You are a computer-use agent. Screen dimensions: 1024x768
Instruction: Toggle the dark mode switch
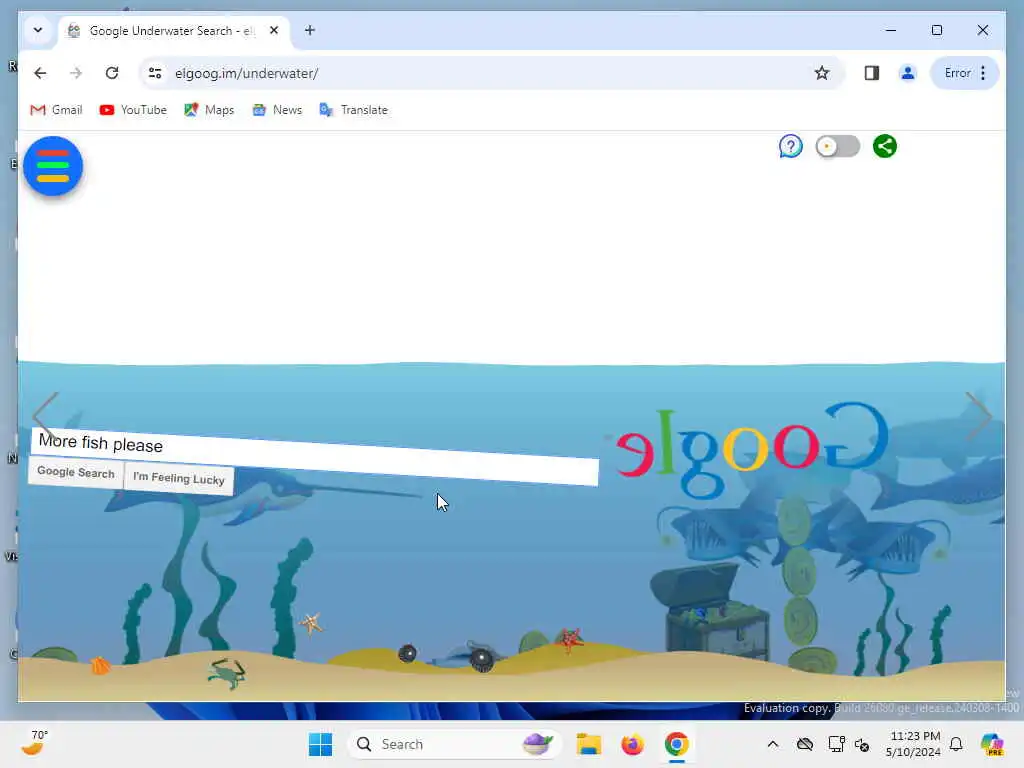click(x=838, y=146)
